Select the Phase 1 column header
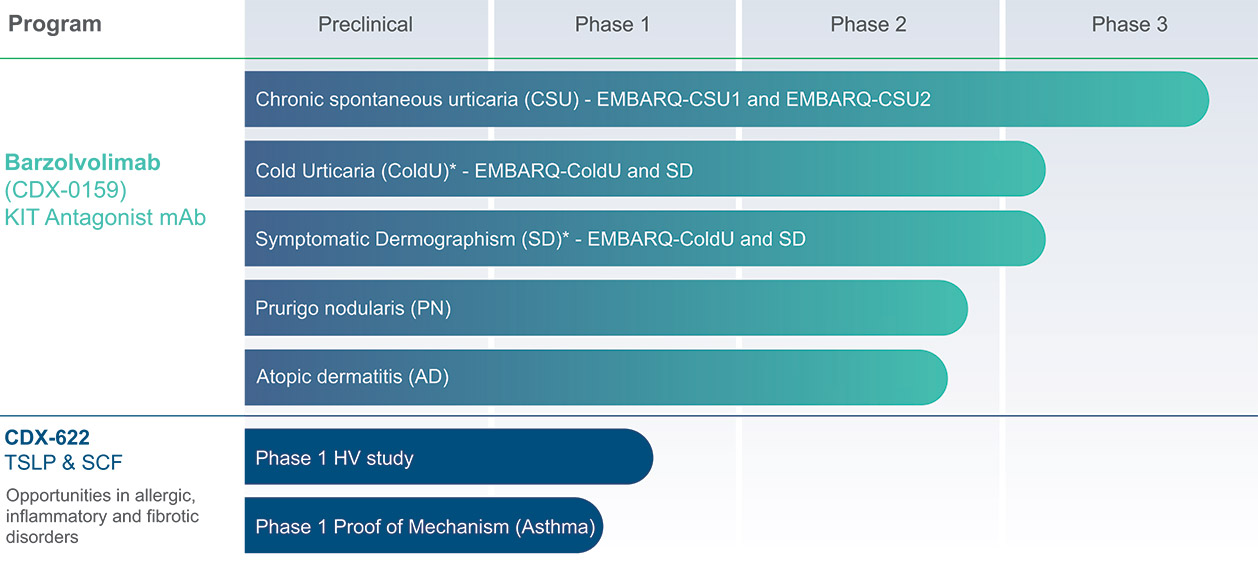This screenshot has width=1258, height=567. tap(613, 24)
